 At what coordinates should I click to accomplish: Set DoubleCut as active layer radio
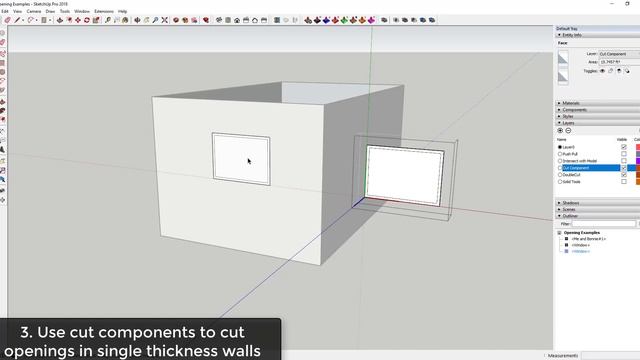tap(560, 175)
